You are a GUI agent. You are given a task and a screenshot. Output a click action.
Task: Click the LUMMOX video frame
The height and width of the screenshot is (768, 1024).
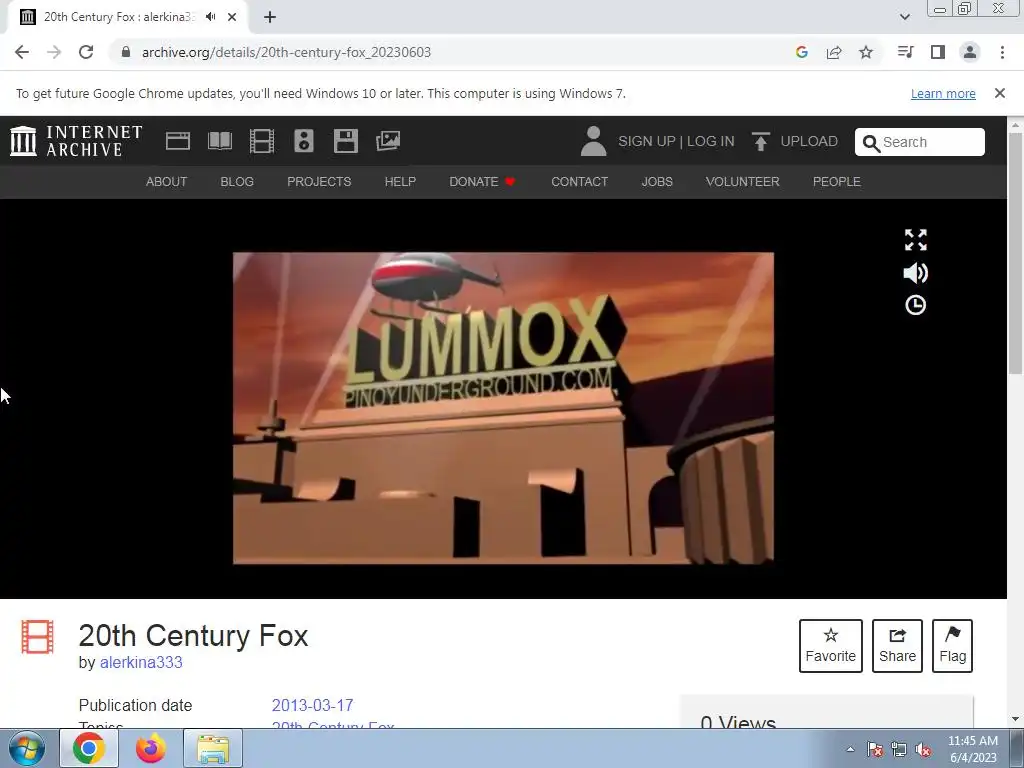click(x=504, y=408)
